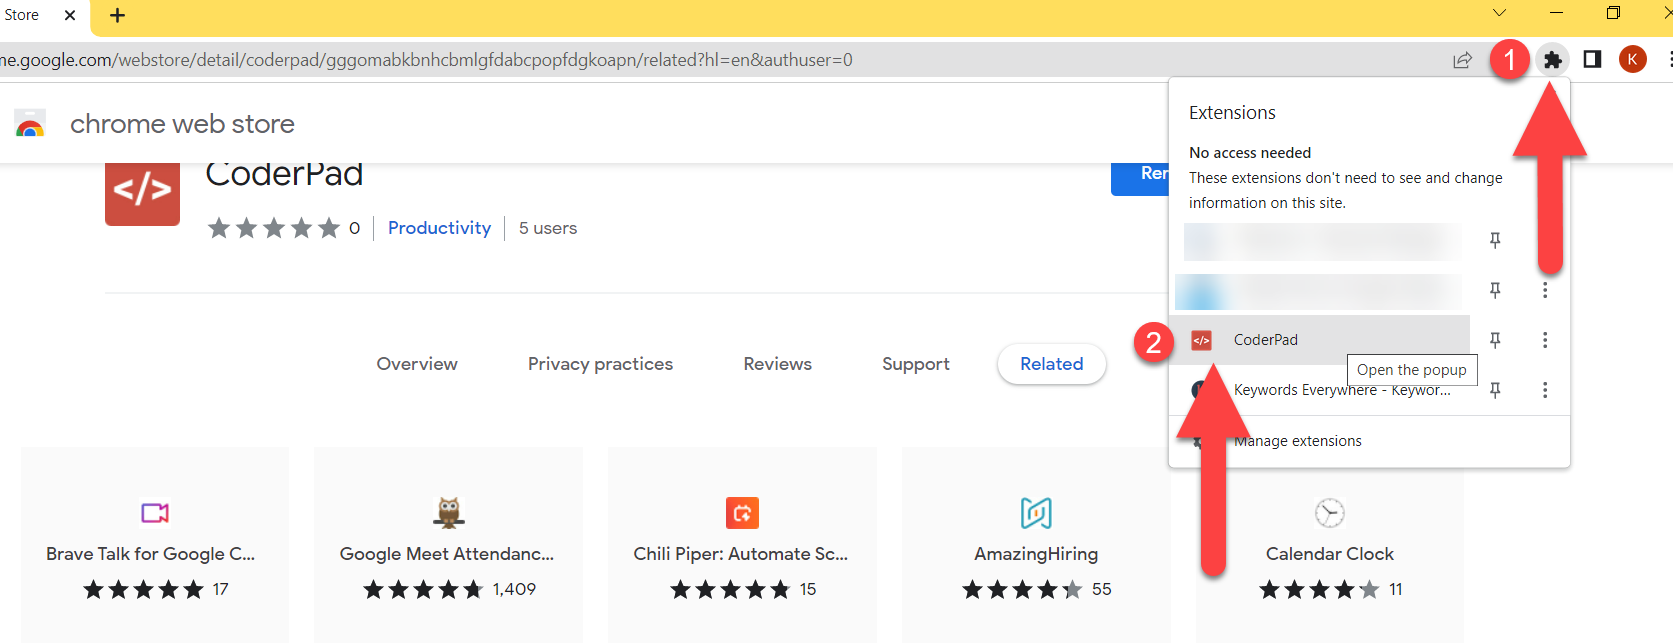Switch to the Overview tab
Image resolution: width=1673 pixels, height=643 pixels.
[x=417, y=364]
